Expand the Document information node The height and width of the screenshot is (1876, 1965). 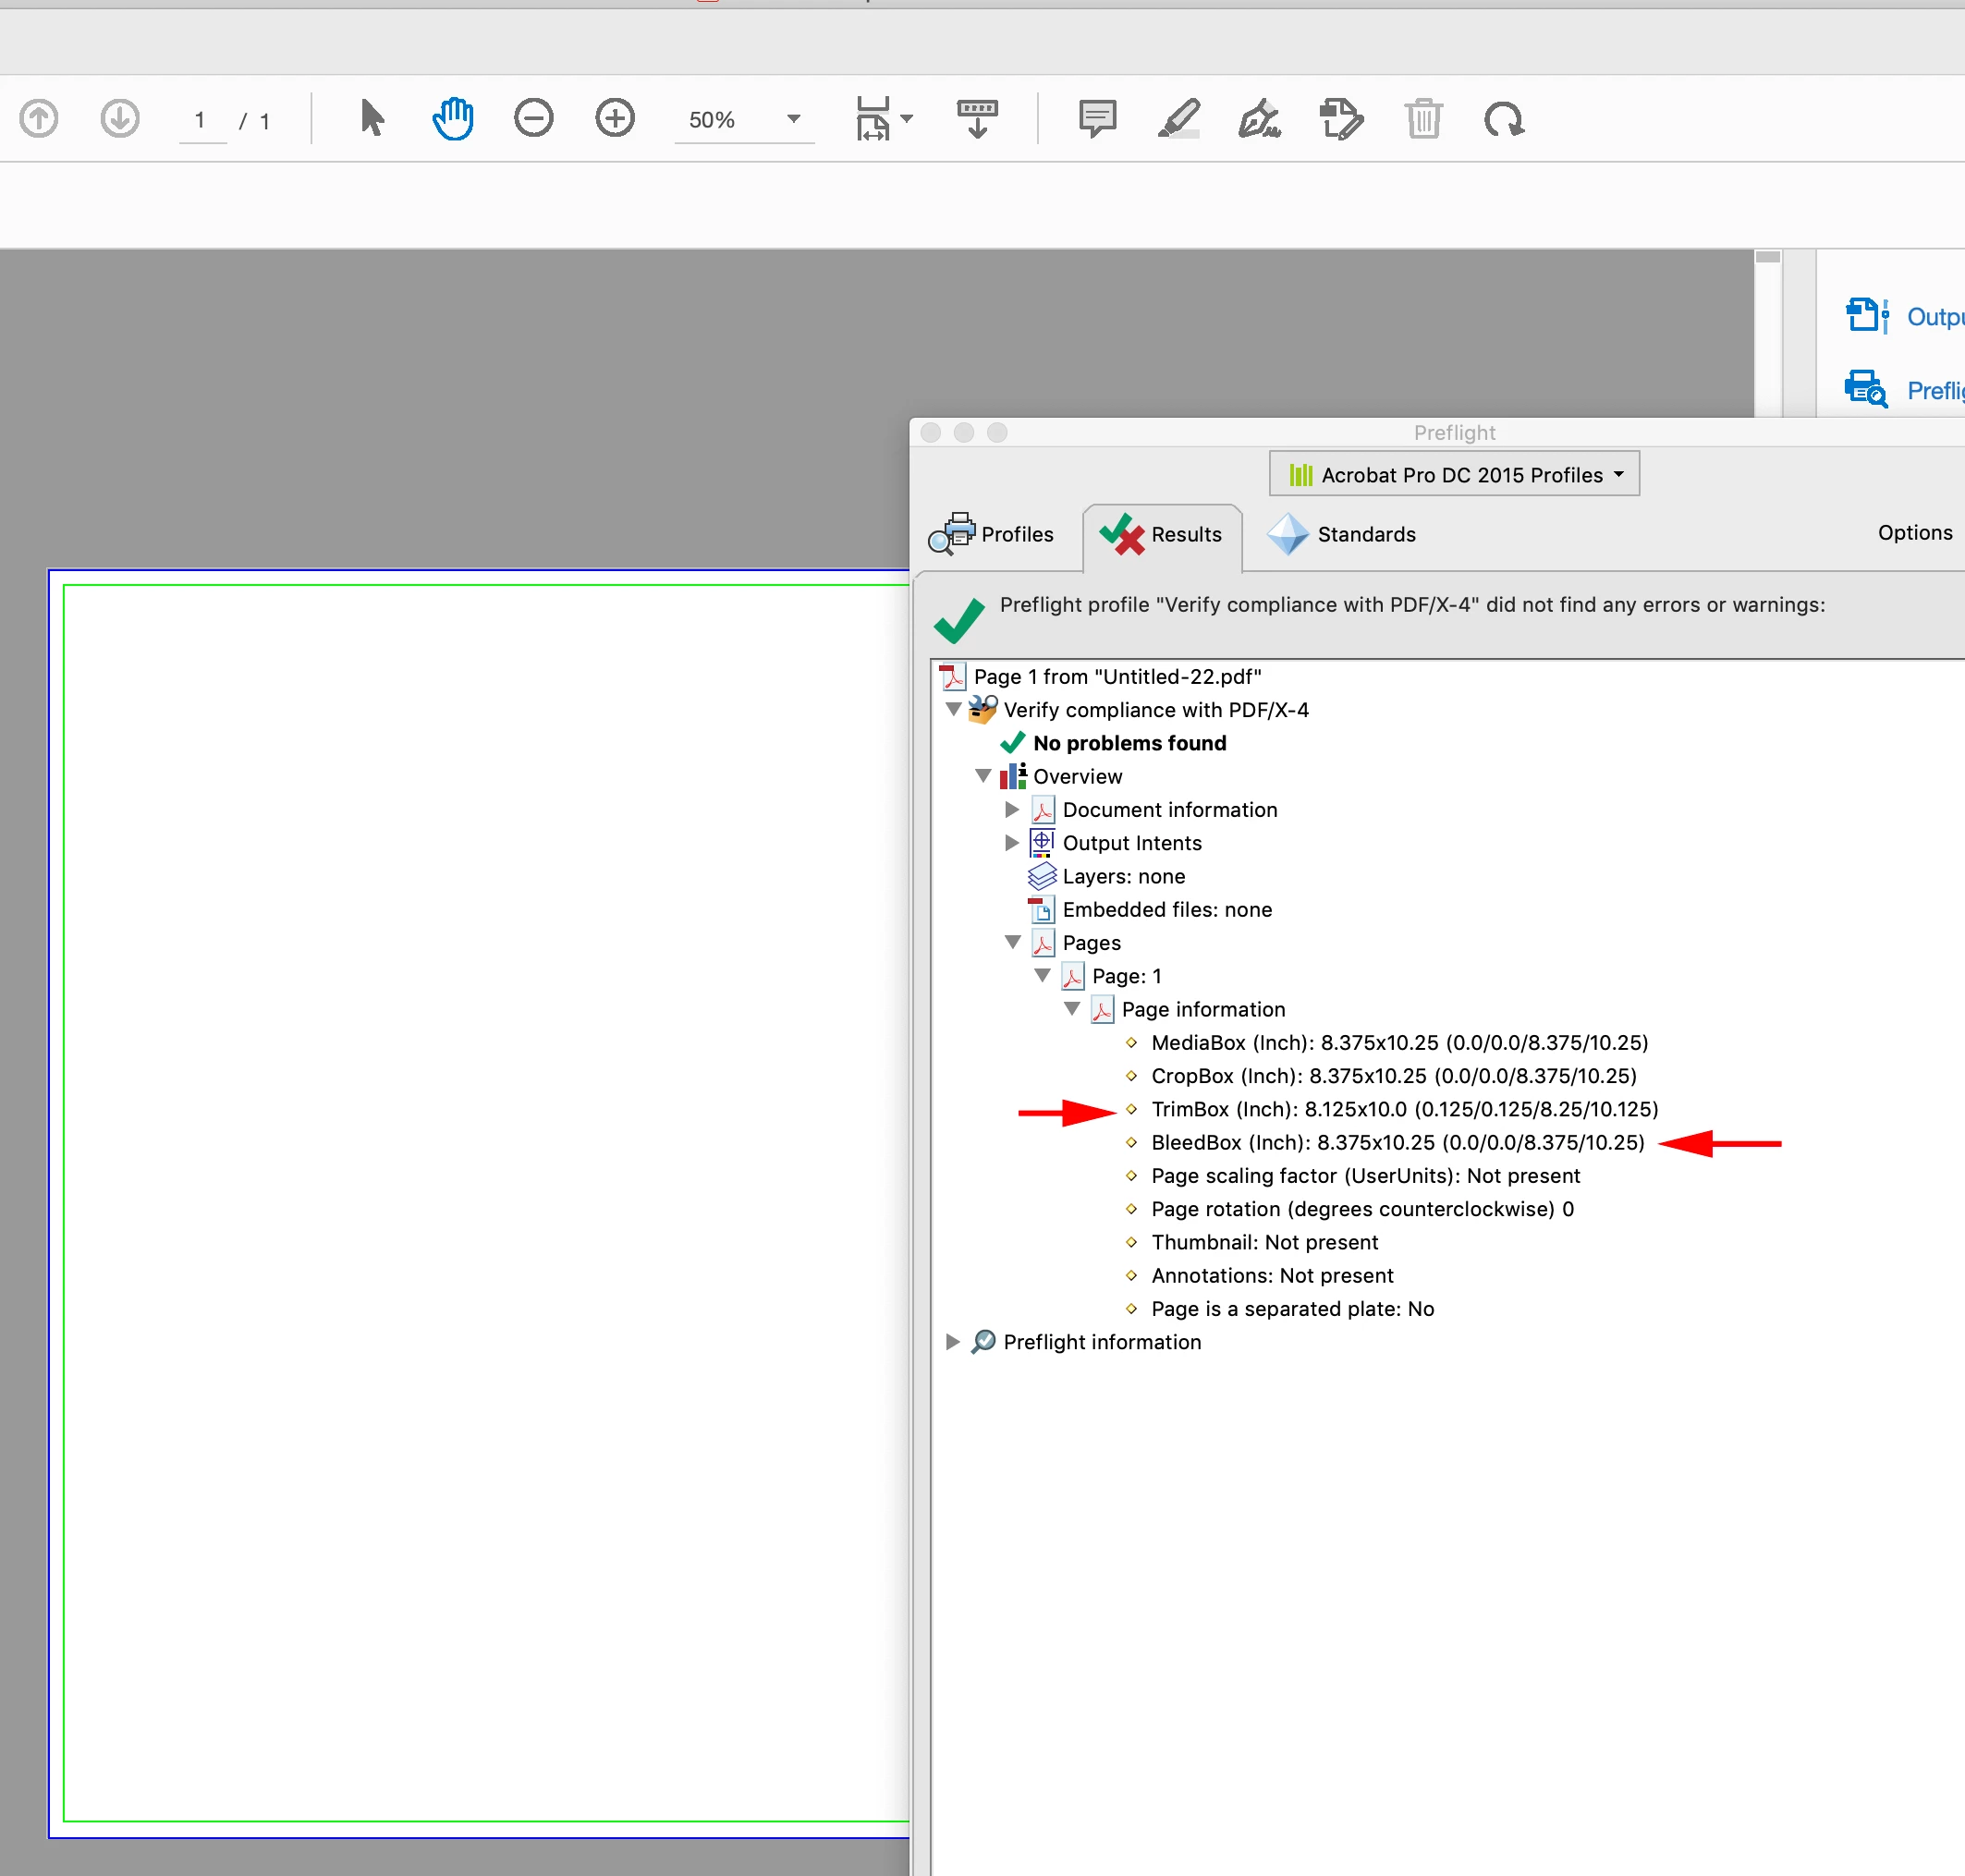click(1012, 809)
